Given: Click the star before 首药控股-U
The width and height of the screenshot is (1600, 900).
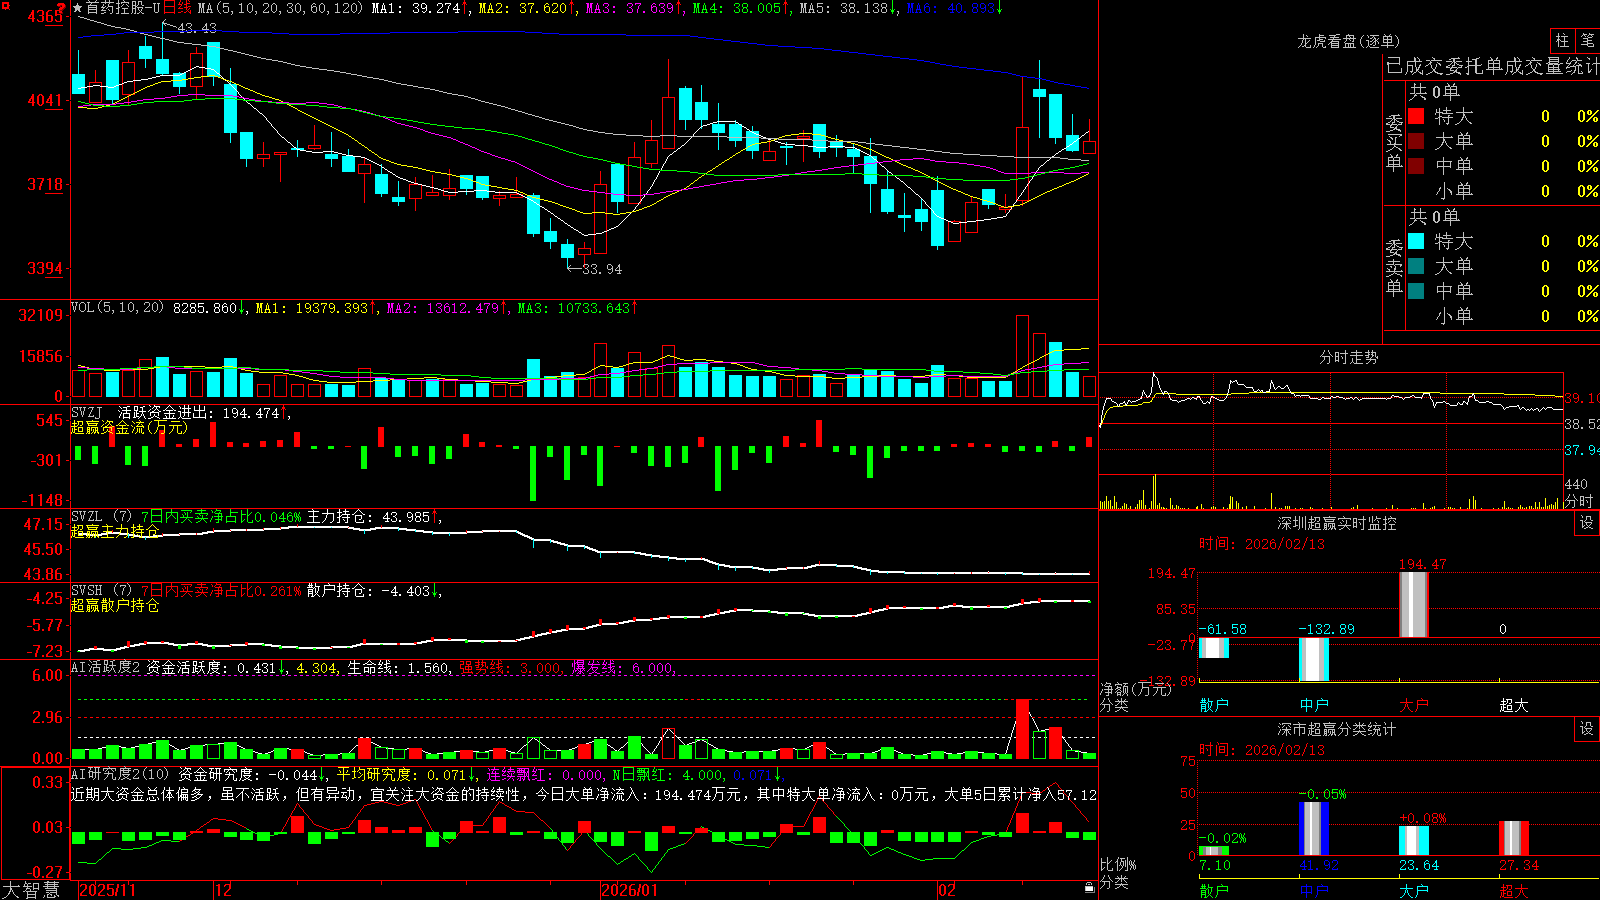Looking at the screenshot, I should pyautogui.click(x=78, y=8).
